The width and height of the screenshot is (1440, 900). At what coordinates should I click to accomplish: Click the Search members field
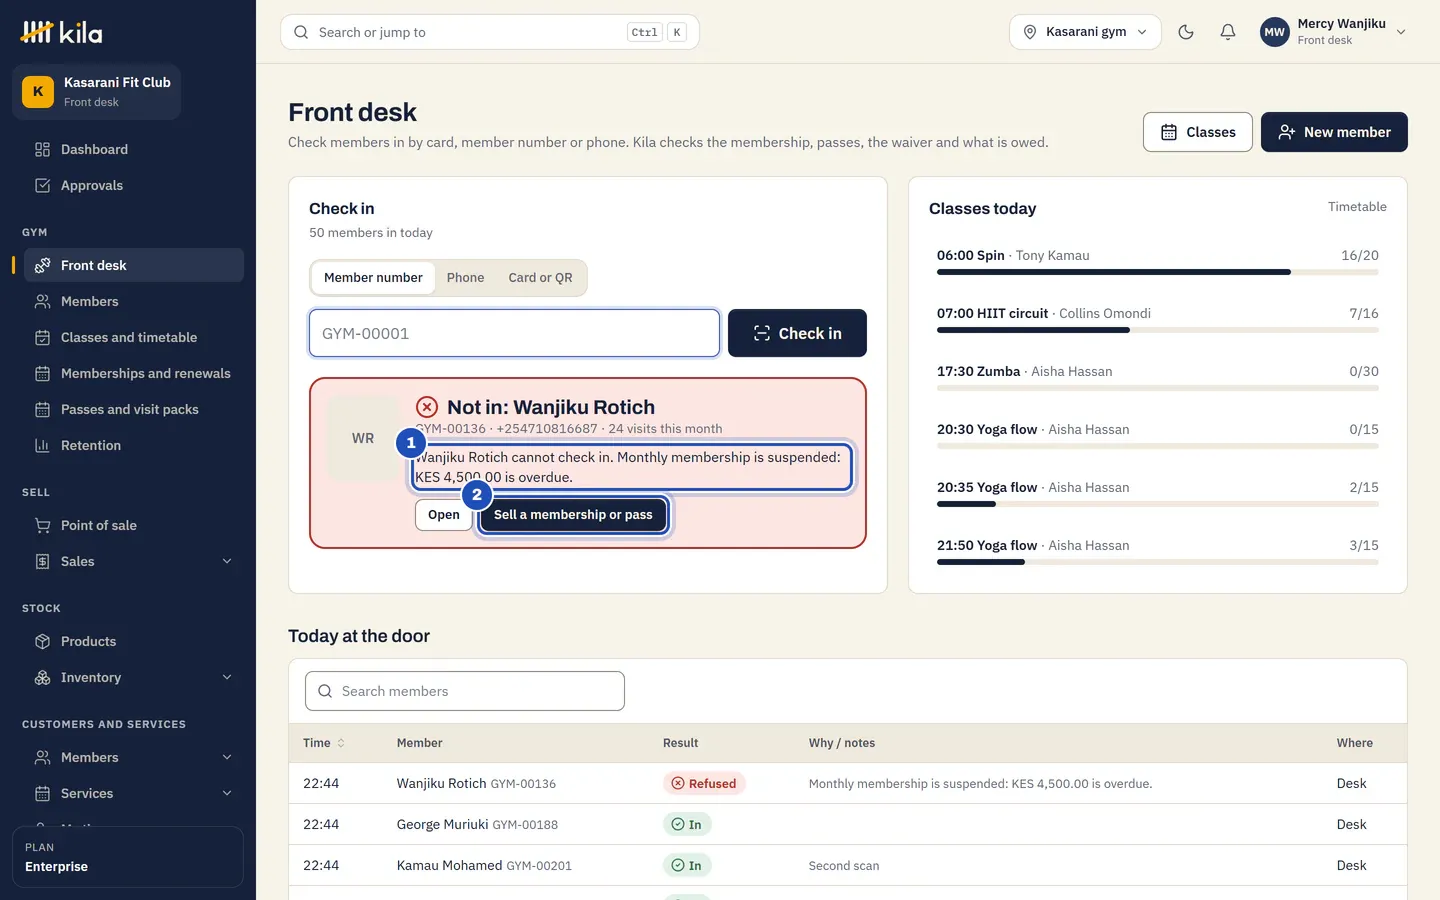tap(465, 691)
